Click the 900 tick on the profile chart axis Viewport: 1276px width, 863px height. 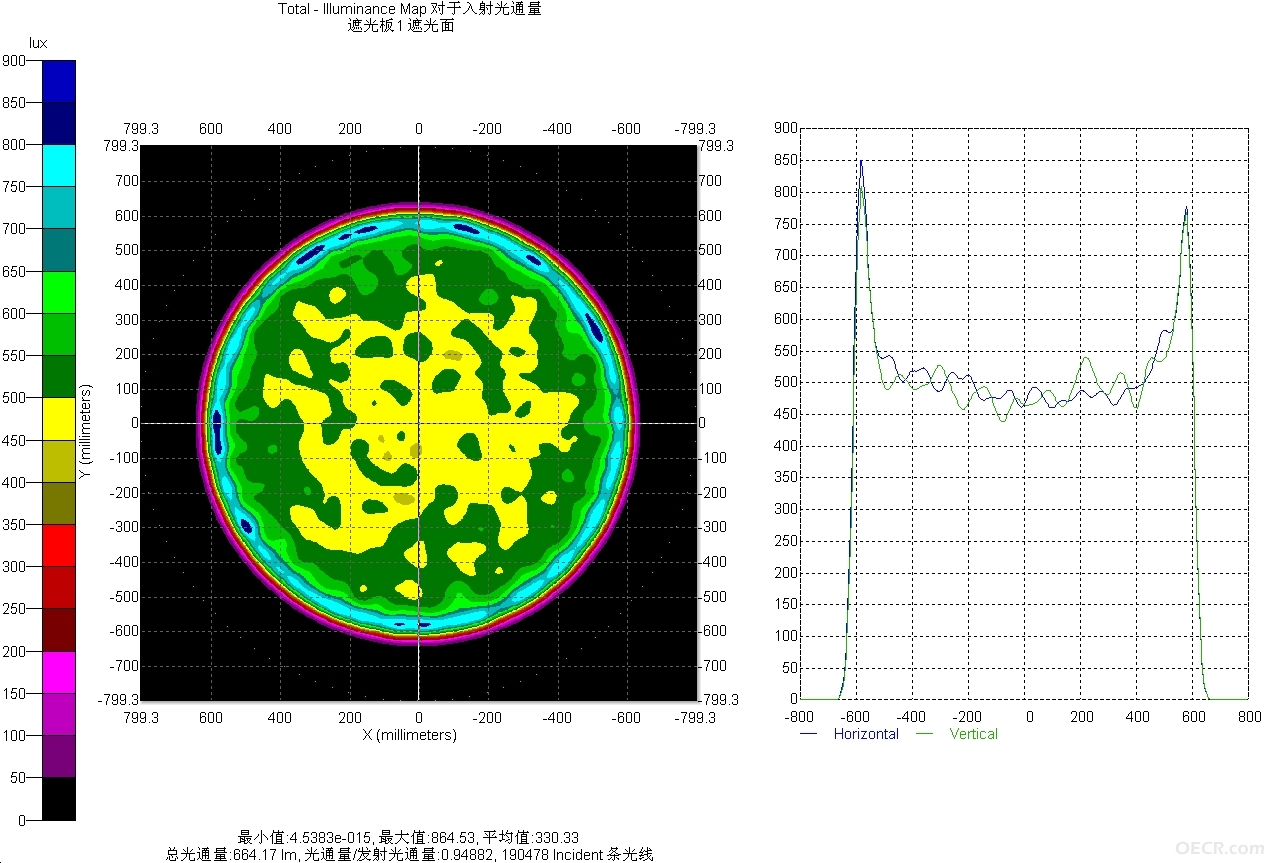(786, 129)
